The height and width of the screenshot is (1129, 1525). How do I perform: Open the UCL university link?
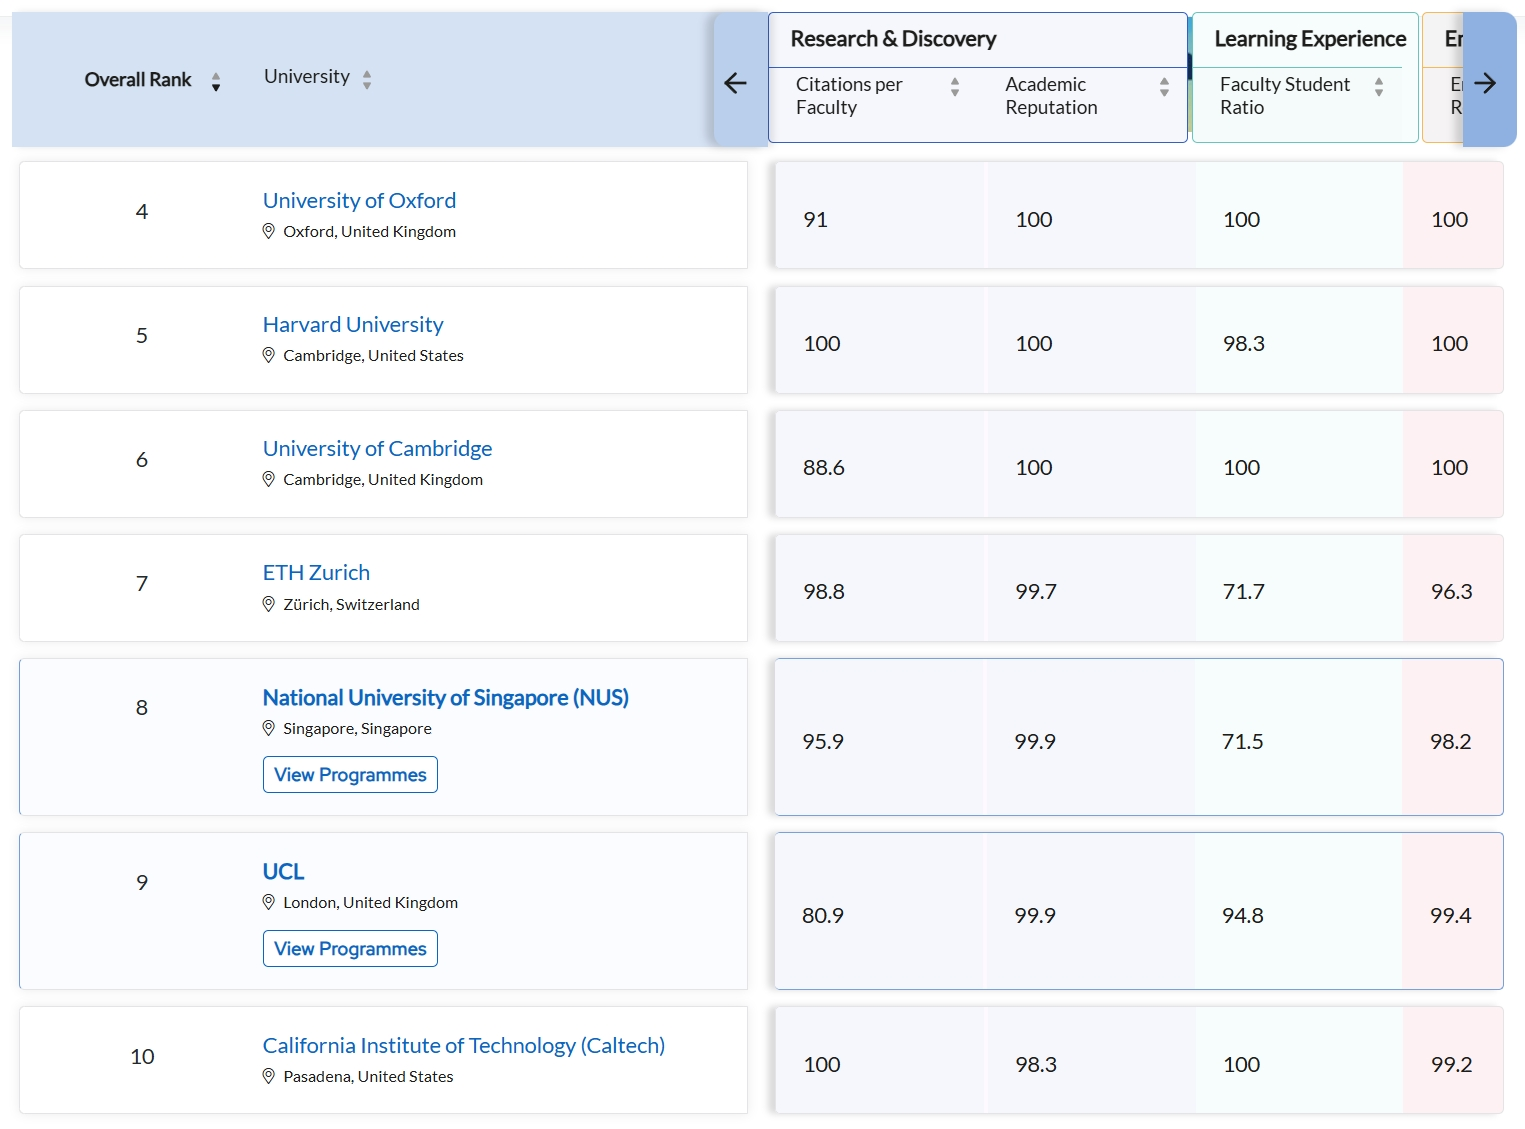[283, 871]
